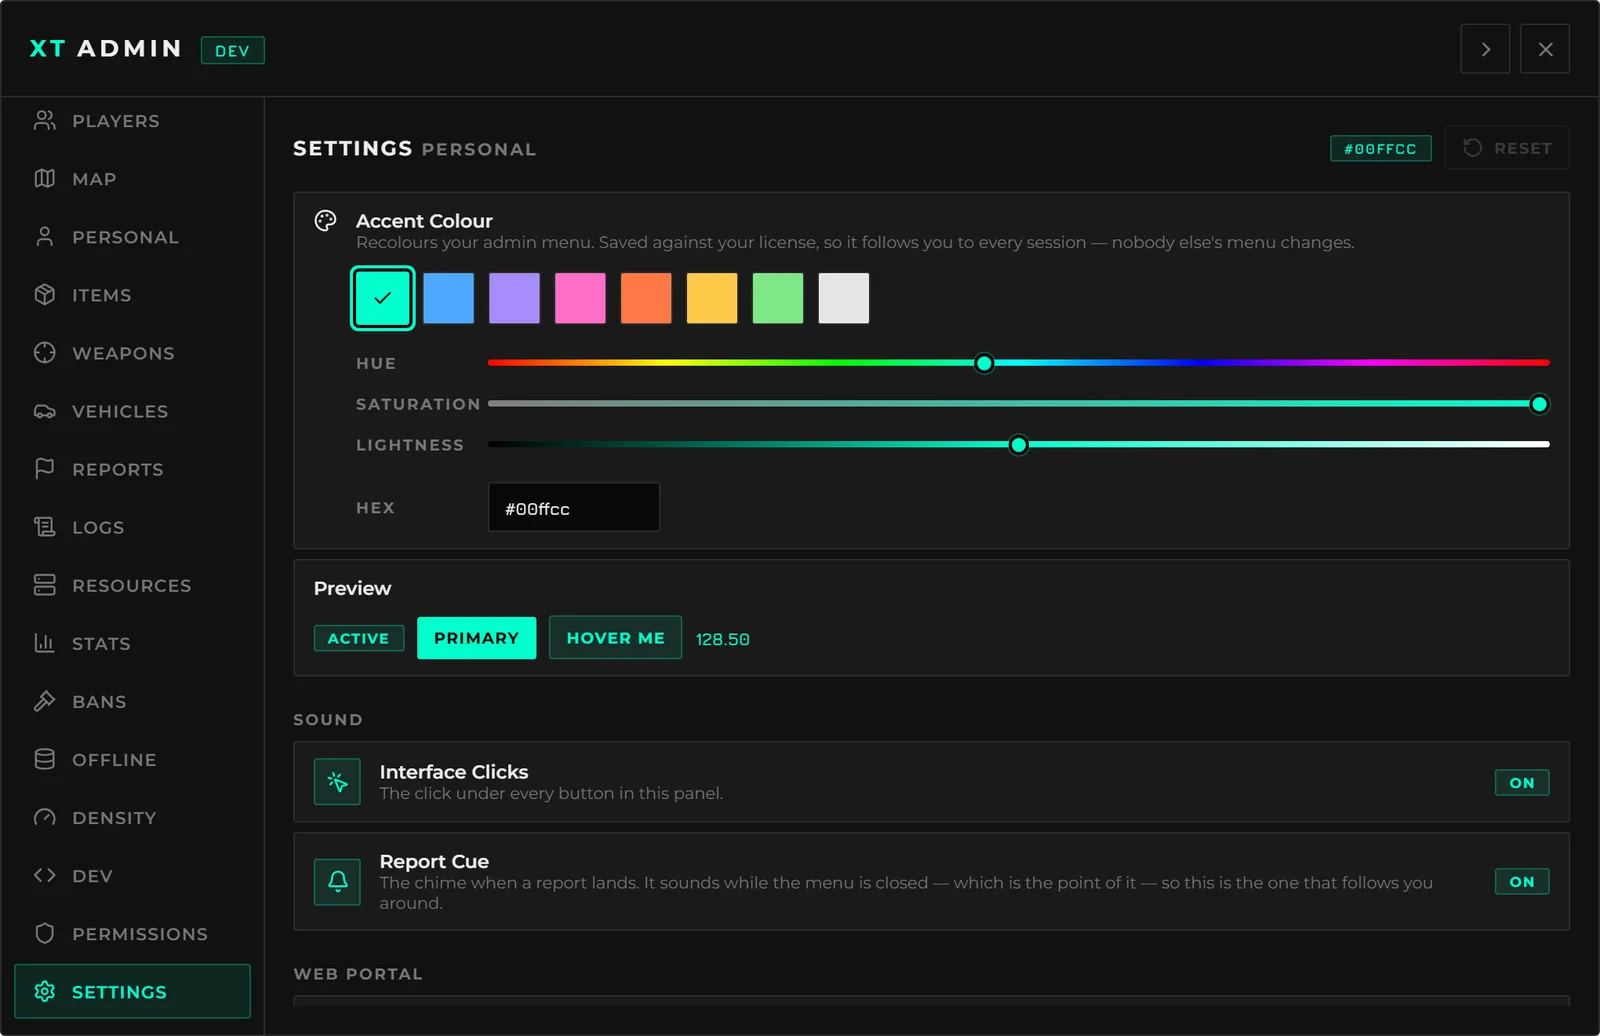The image size is (1600, 1036).
Task: Click the HEX colour input field
Action: pos(574,507)
